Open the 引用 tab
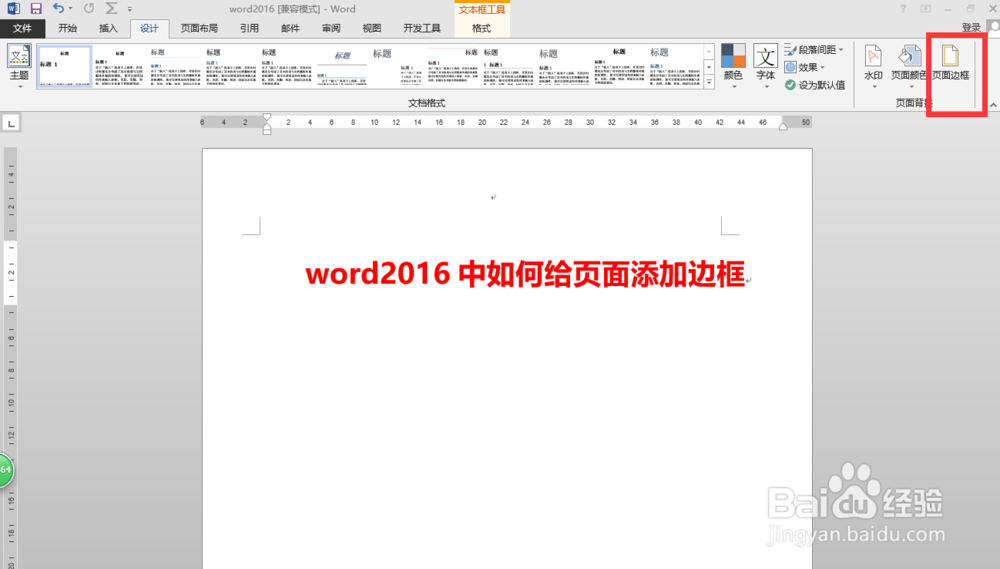 [249, 28]
